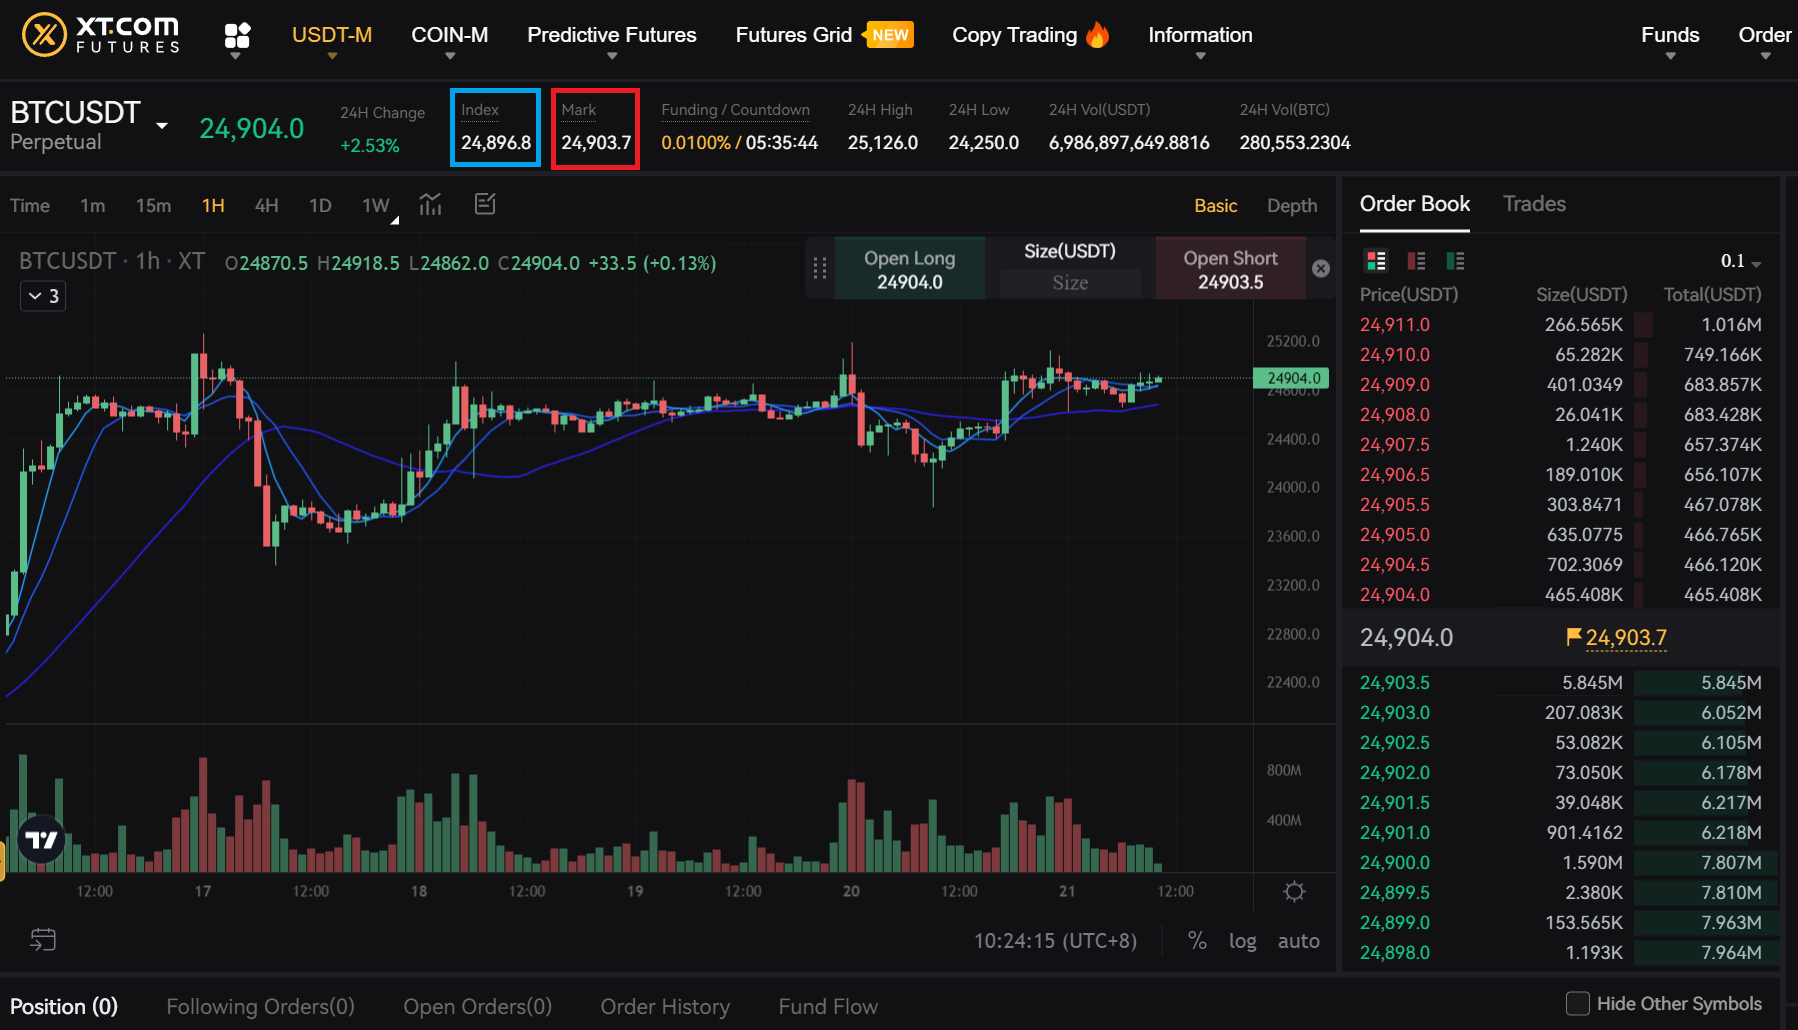Expand BTCUSDT symbol selector dropdown
Screen dimensions: 1798x1030
162,126
